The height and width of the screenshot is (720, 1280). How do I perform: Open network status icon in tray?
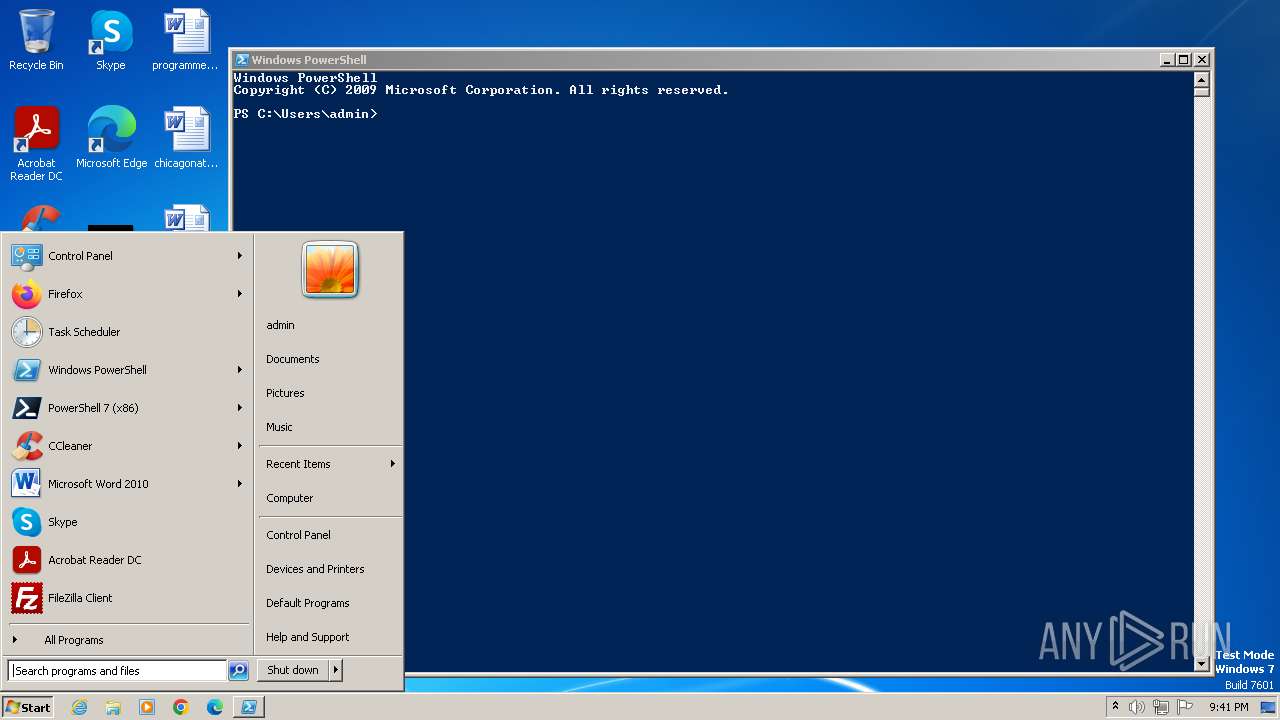click(1161, 707)
